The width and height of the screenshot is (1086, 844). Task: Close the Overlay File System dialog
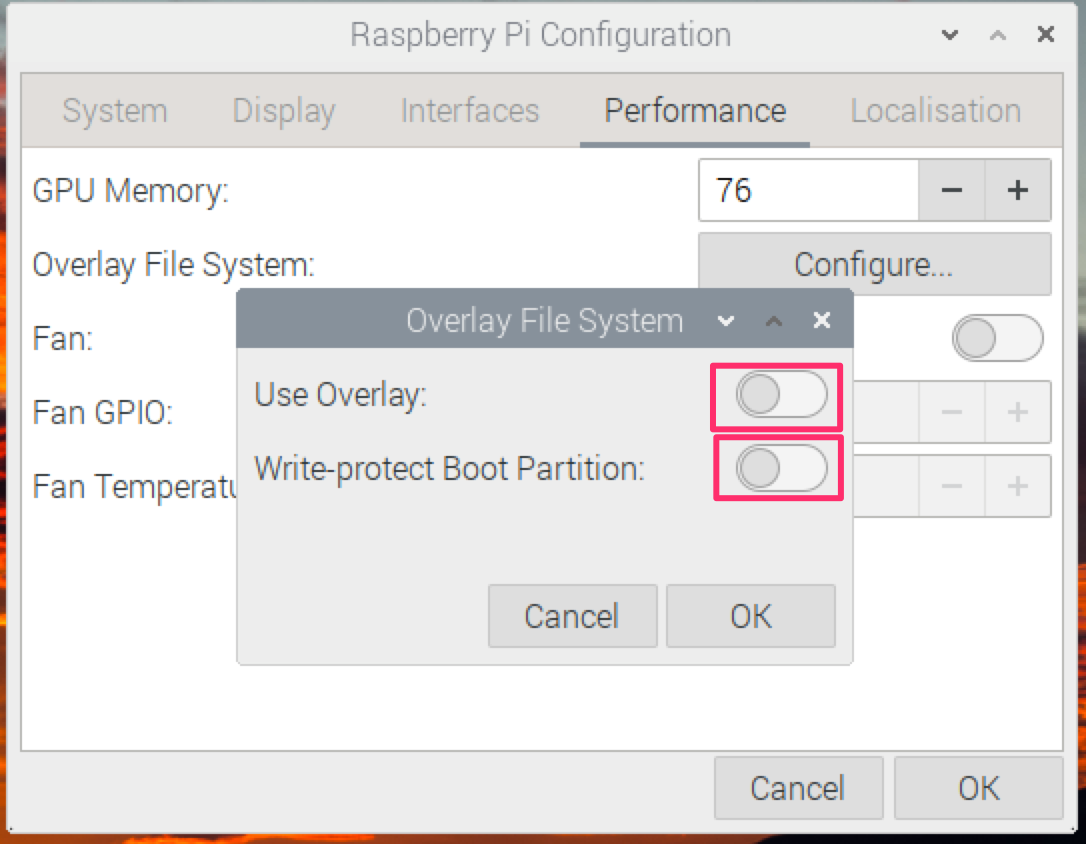(x=821, y=320)
